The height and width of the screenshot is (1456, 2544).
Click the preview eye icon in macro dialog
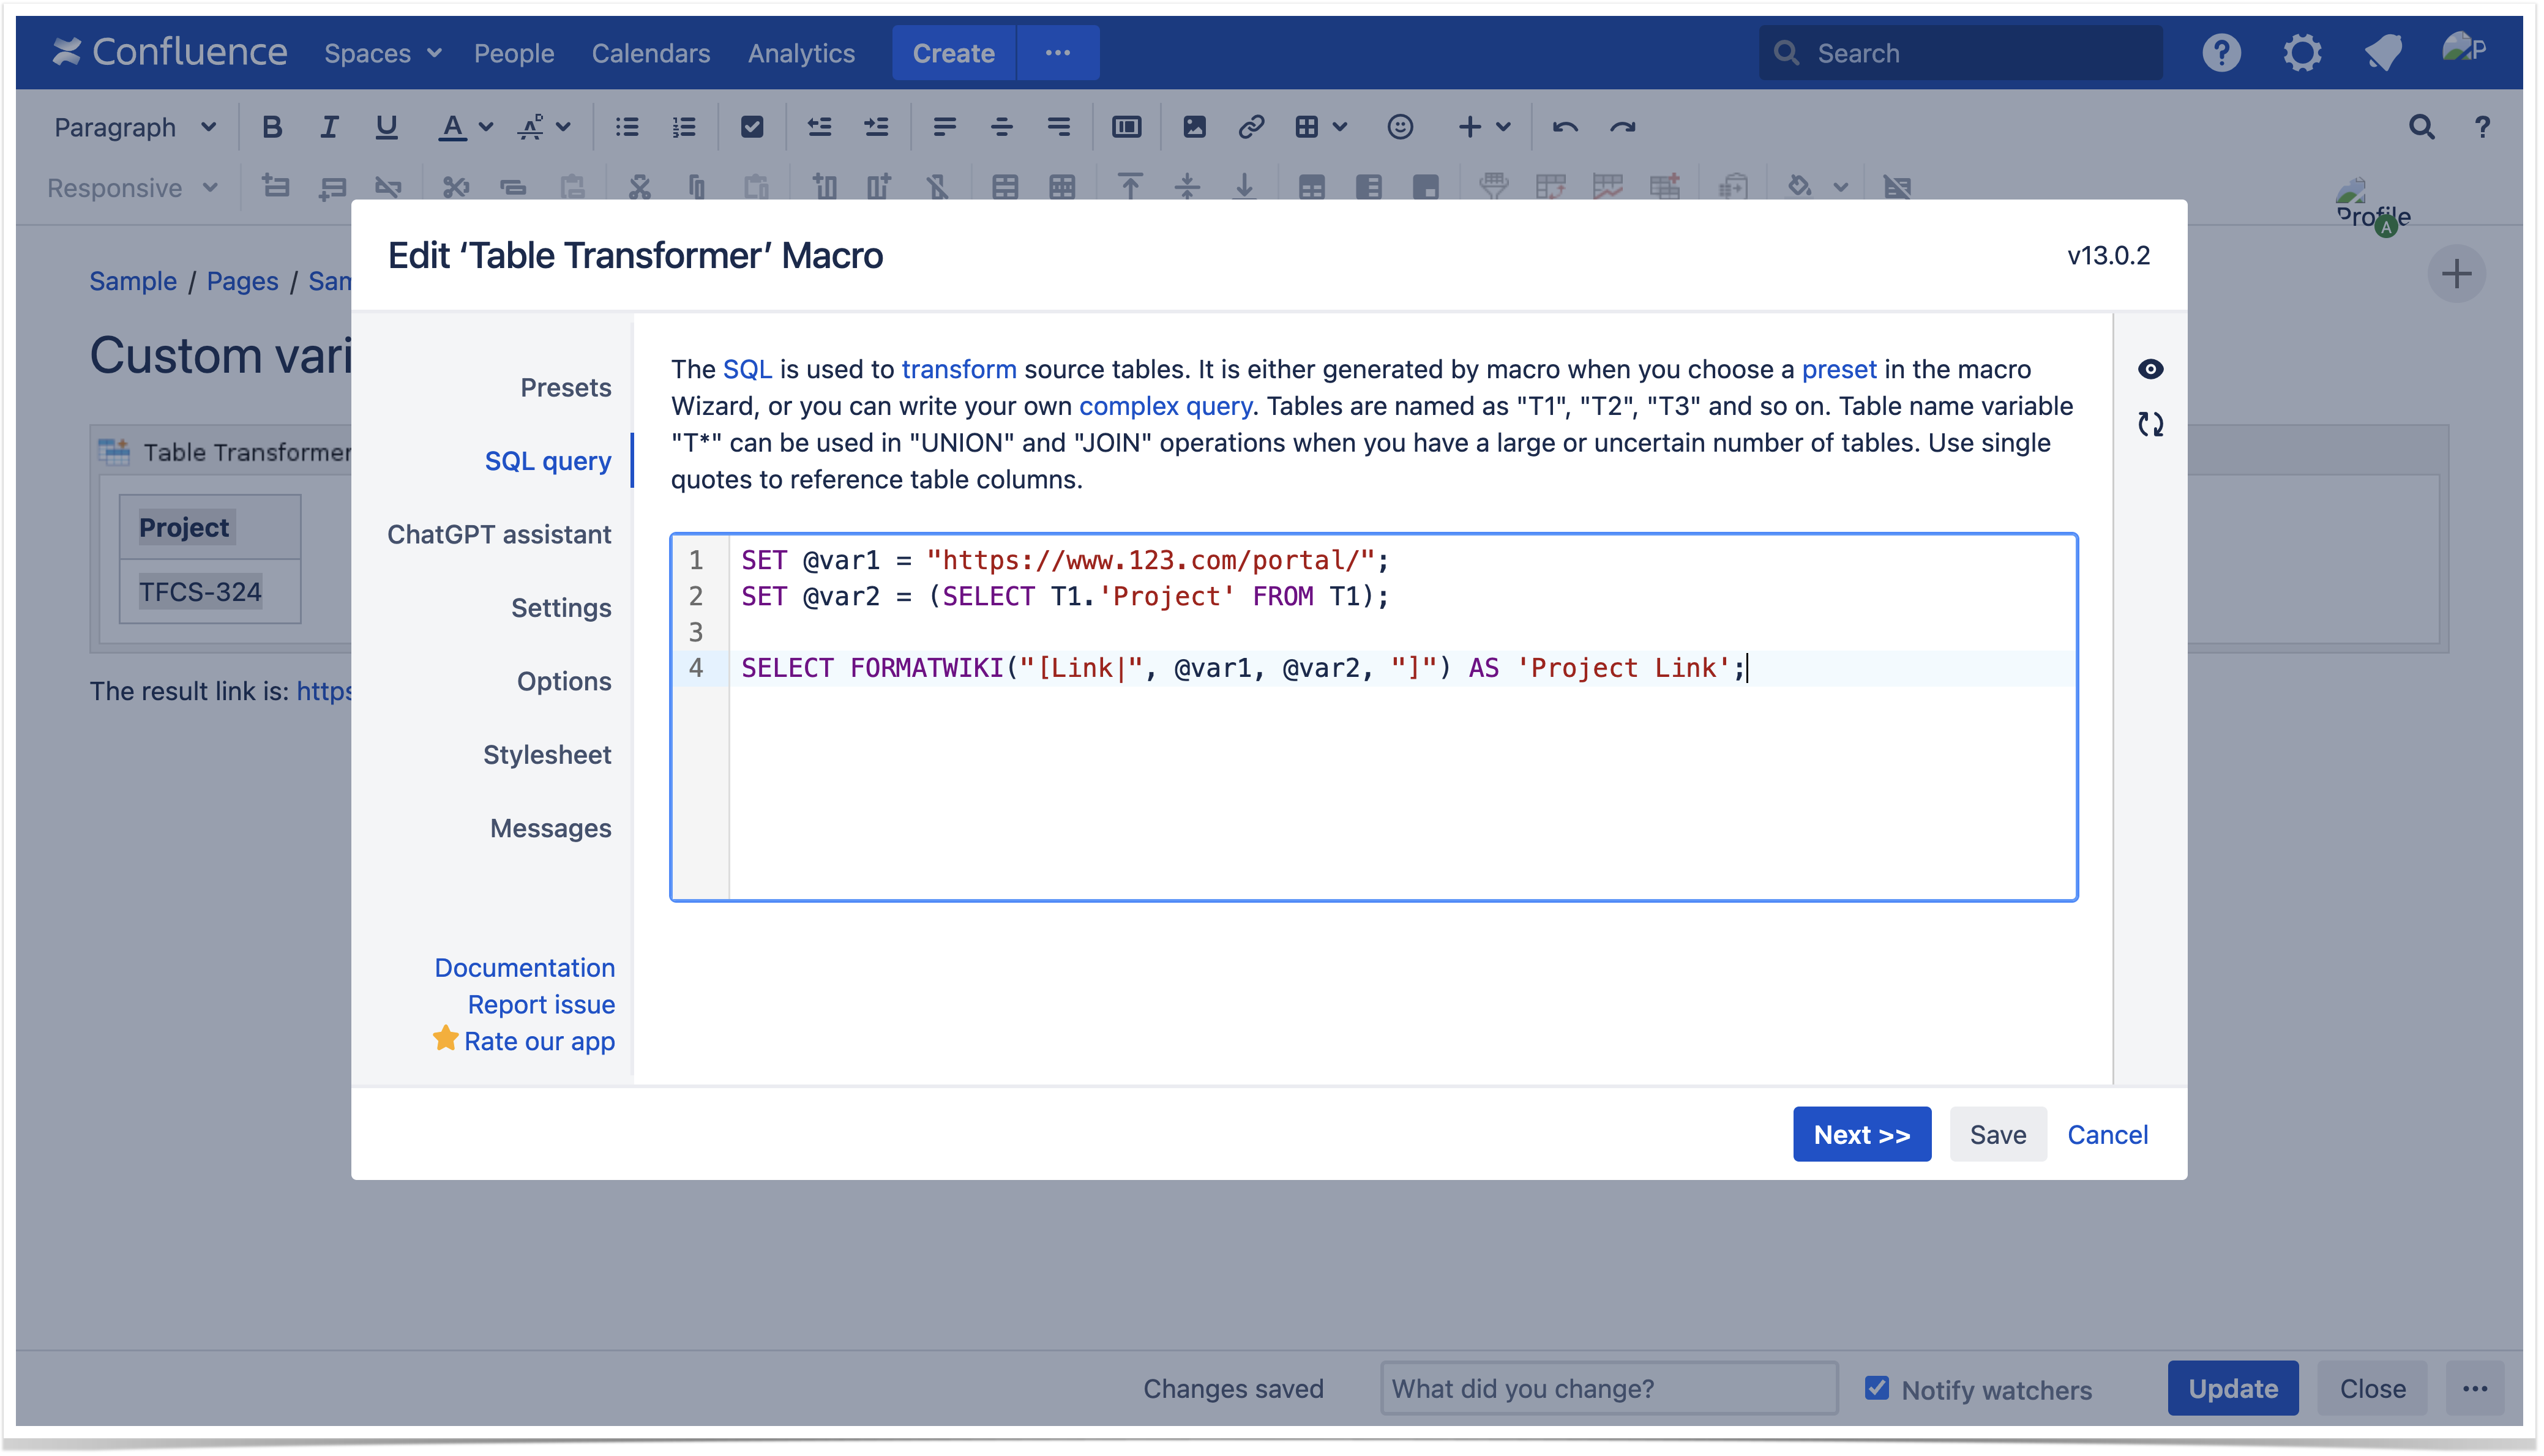pyautogui.click(x=2150, y=369)
